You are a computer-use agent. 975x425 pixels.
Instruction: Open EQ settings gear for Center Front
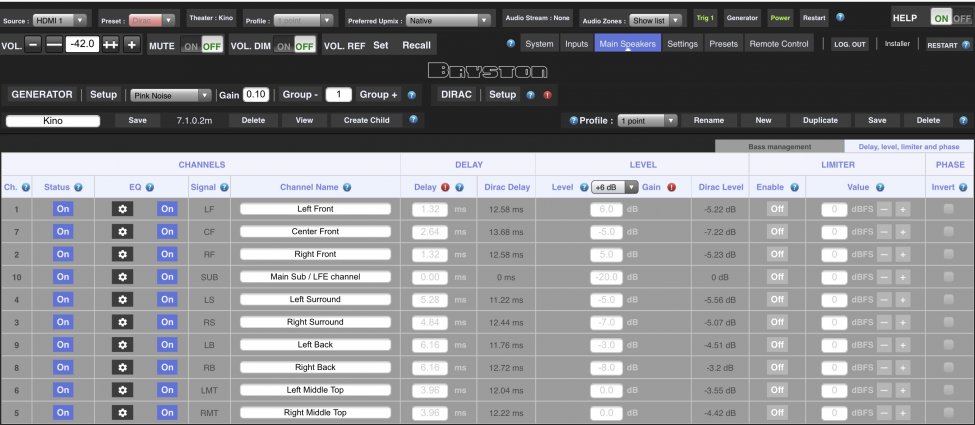pyautogui.click(x=122, y=231)
